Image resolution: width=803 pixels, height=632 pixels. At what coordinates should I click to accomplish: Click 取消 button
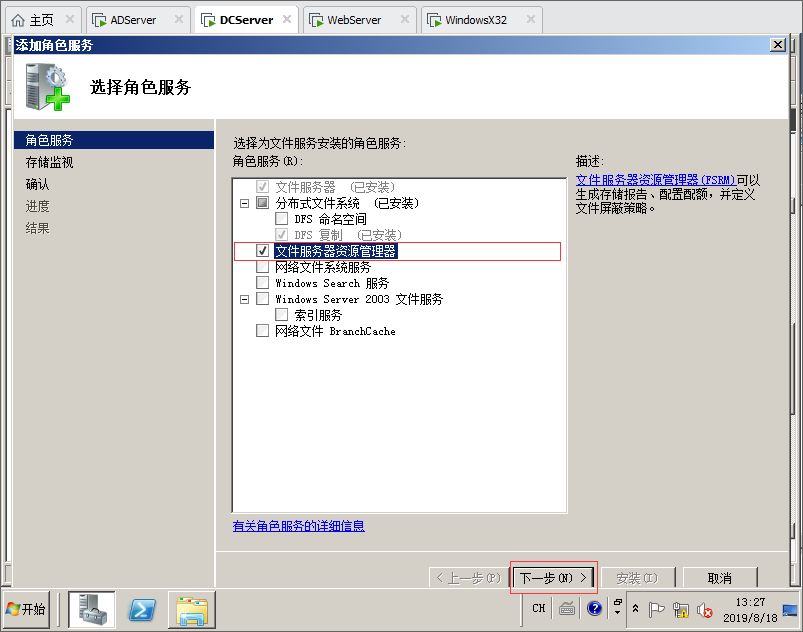point(720,578)
